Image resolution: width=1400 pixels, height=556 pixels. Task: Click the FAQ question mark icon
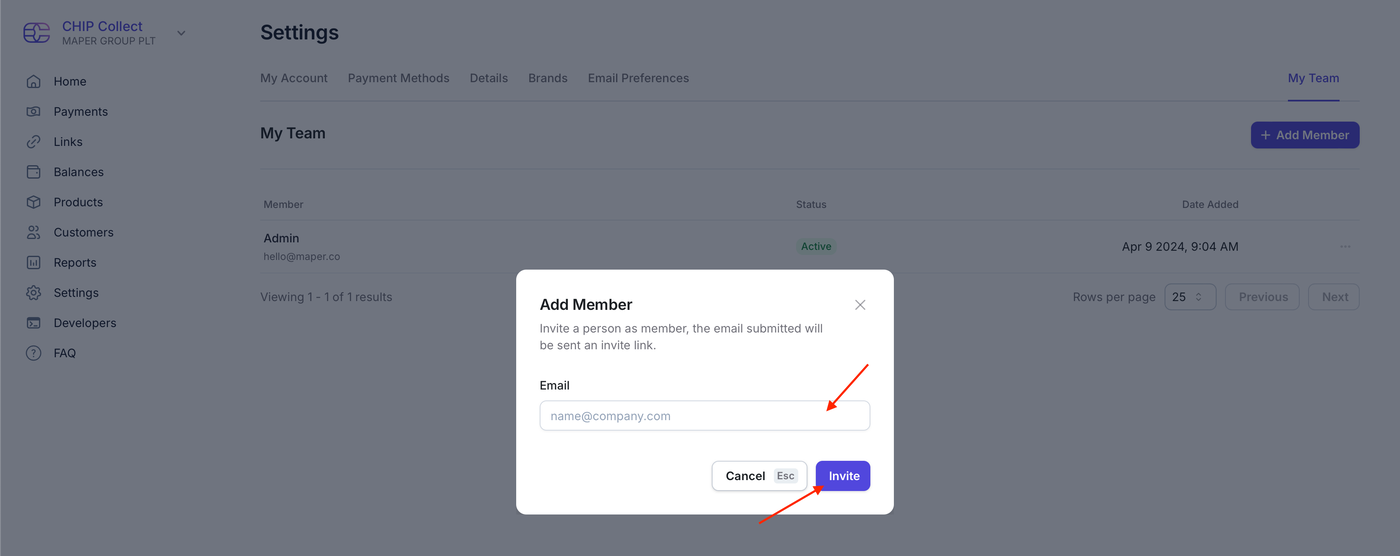tap(34, 353)
